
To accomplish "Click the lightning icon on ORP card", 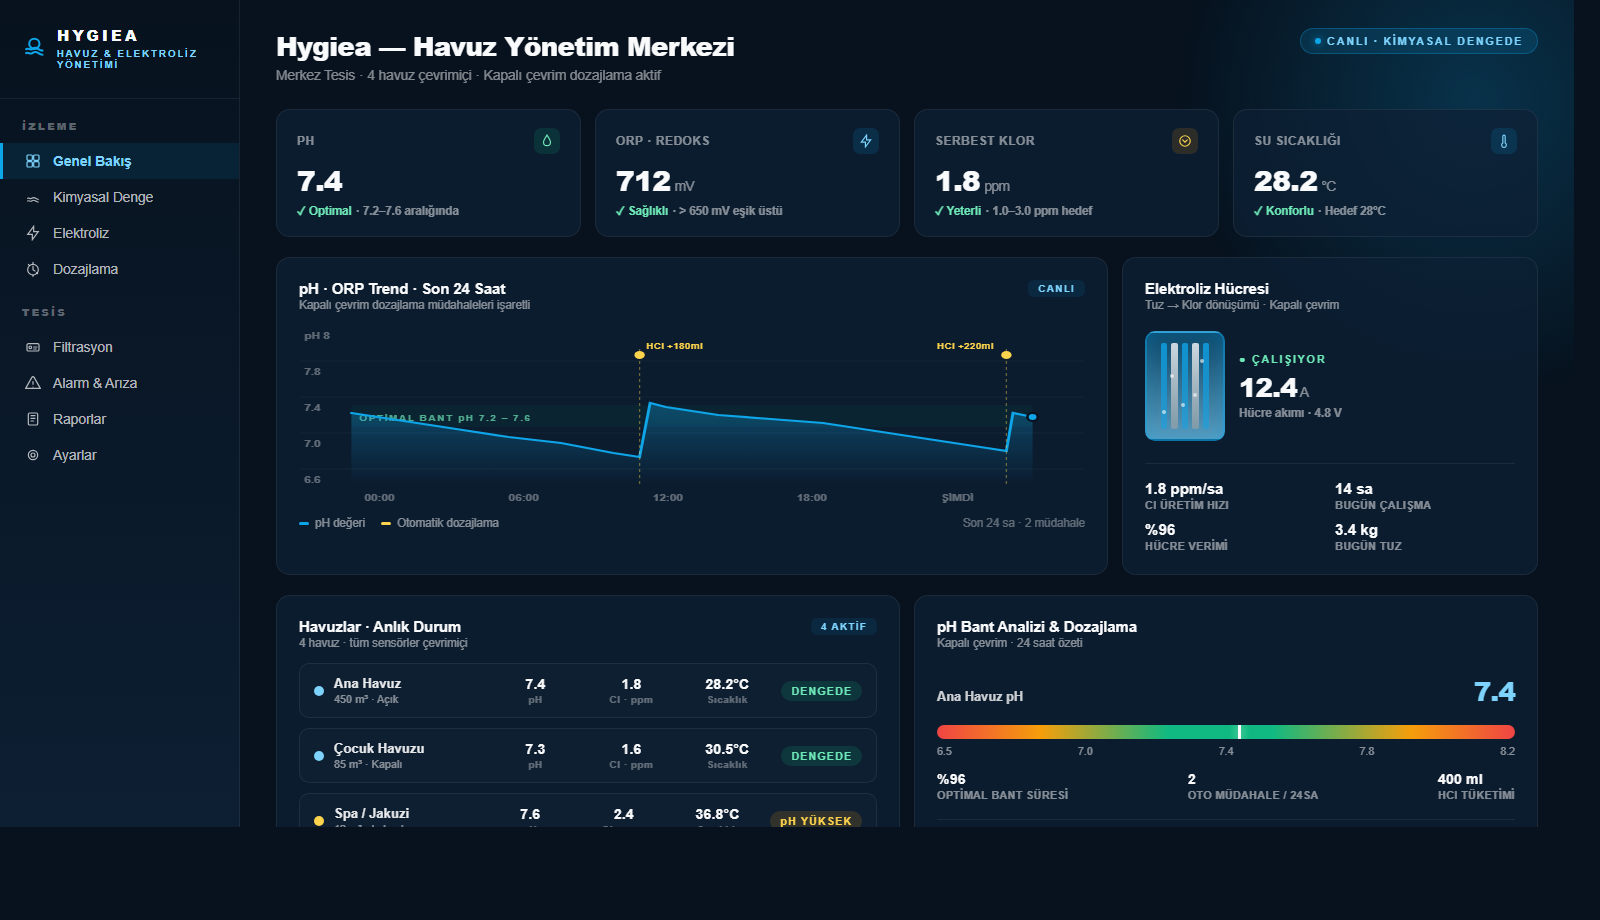I will [866, 141].
